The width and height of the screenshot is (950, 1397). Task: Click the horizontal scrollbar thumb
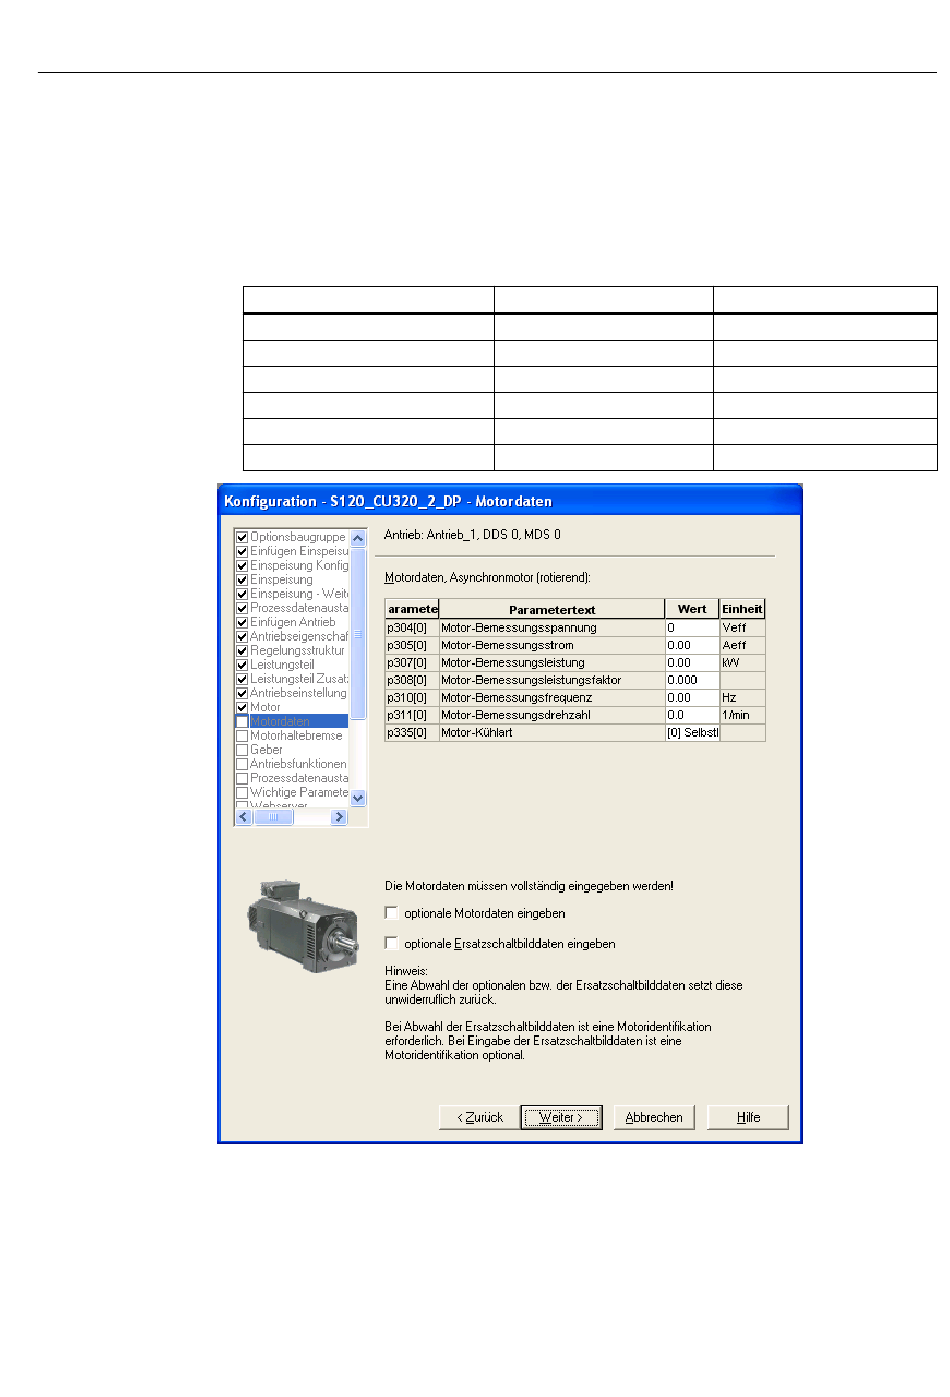273,817
